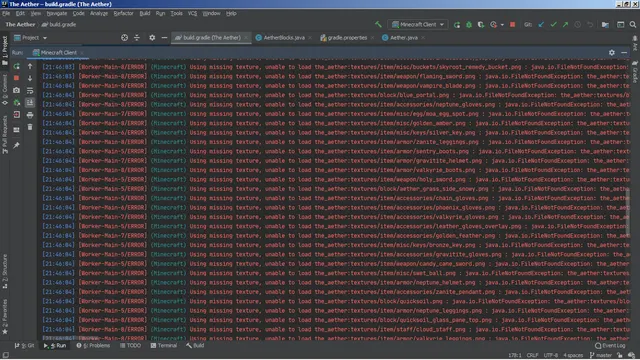Image resolution: width=640 pixels, height=360 pixels.
Task: Toggle Scroll to End in console
Action: click(30, 103)
